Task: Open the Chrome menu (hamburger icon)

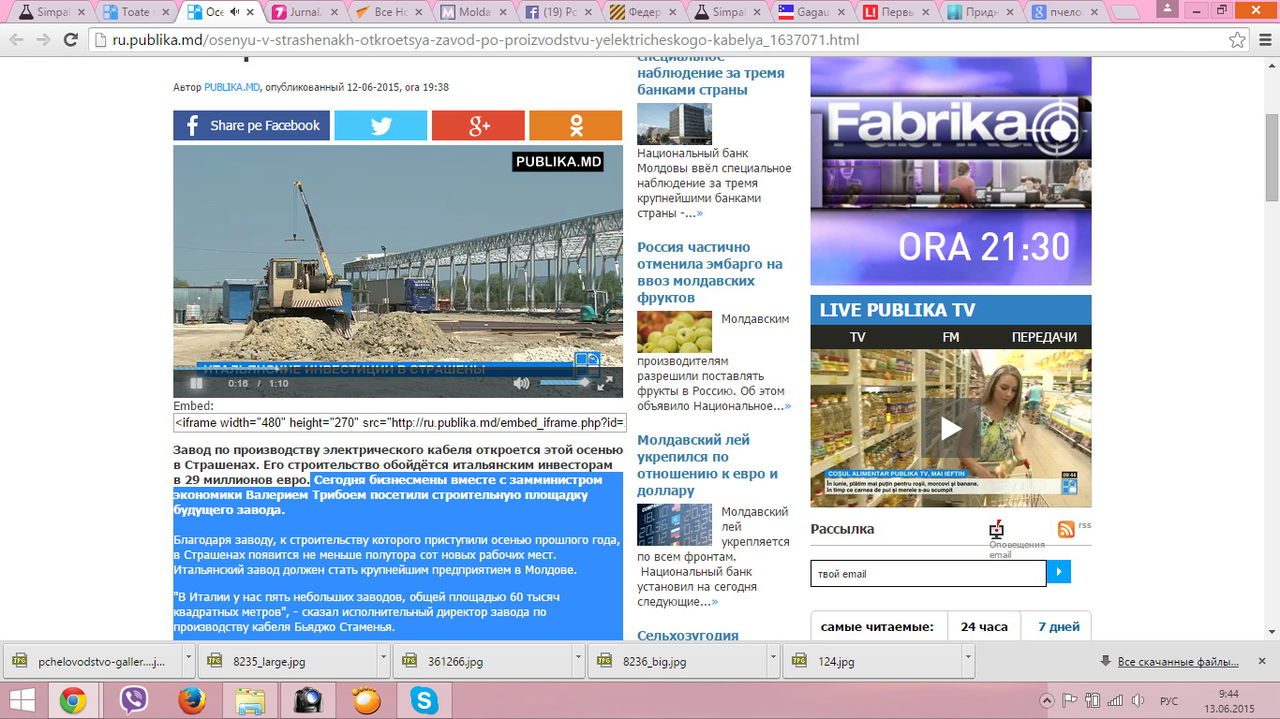Action: [x=1264, y=40]
